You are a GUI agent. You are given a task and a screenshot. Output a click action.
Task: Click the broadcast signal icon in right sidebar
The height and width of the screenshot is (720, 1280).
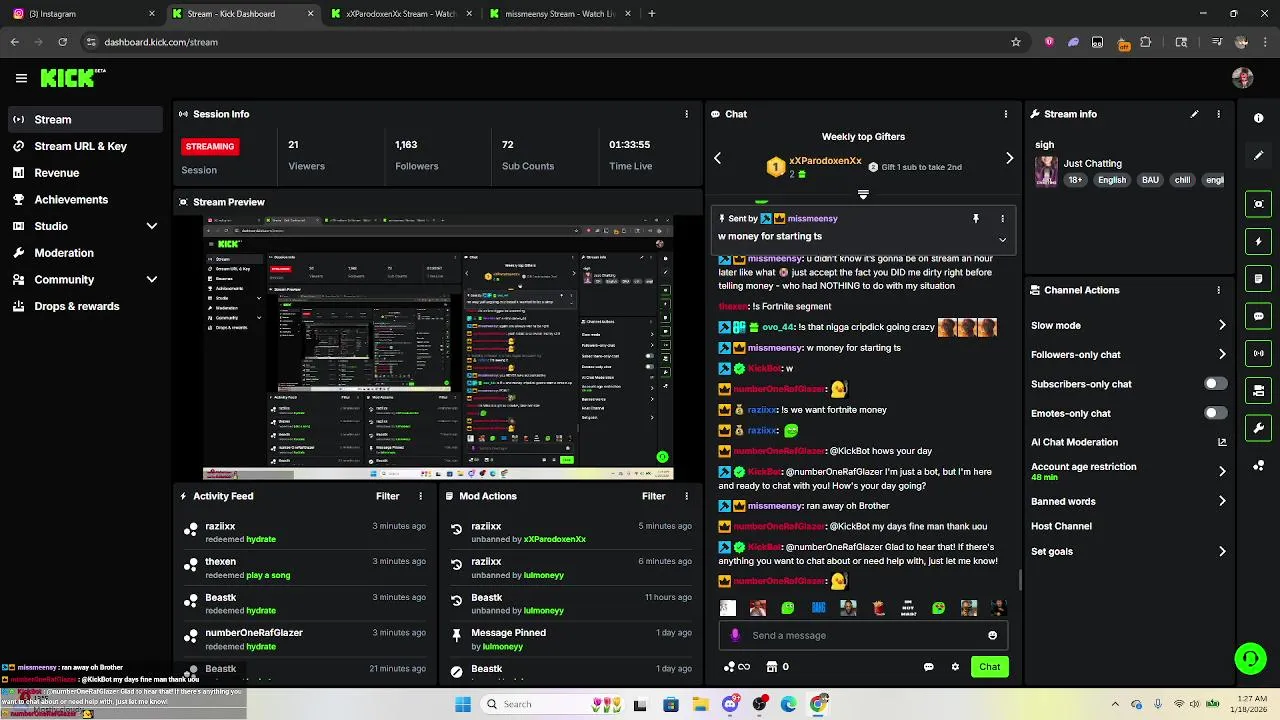tap(1258, 353)
